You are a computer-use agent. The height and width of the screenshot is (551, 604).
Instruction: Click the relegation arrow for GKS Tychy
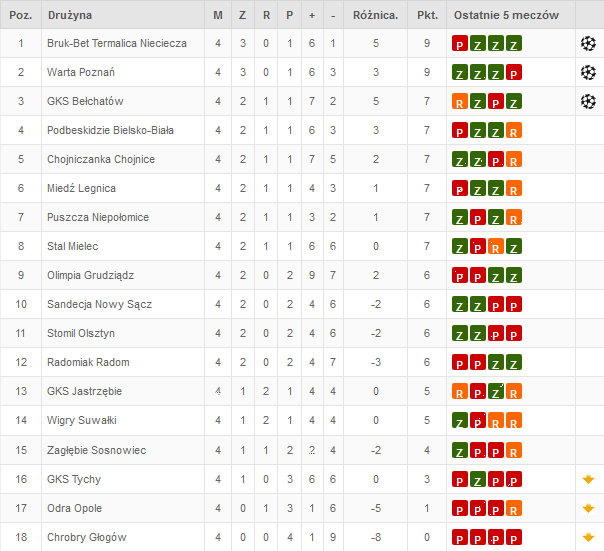pyautogui.click(x=588, y=479)
